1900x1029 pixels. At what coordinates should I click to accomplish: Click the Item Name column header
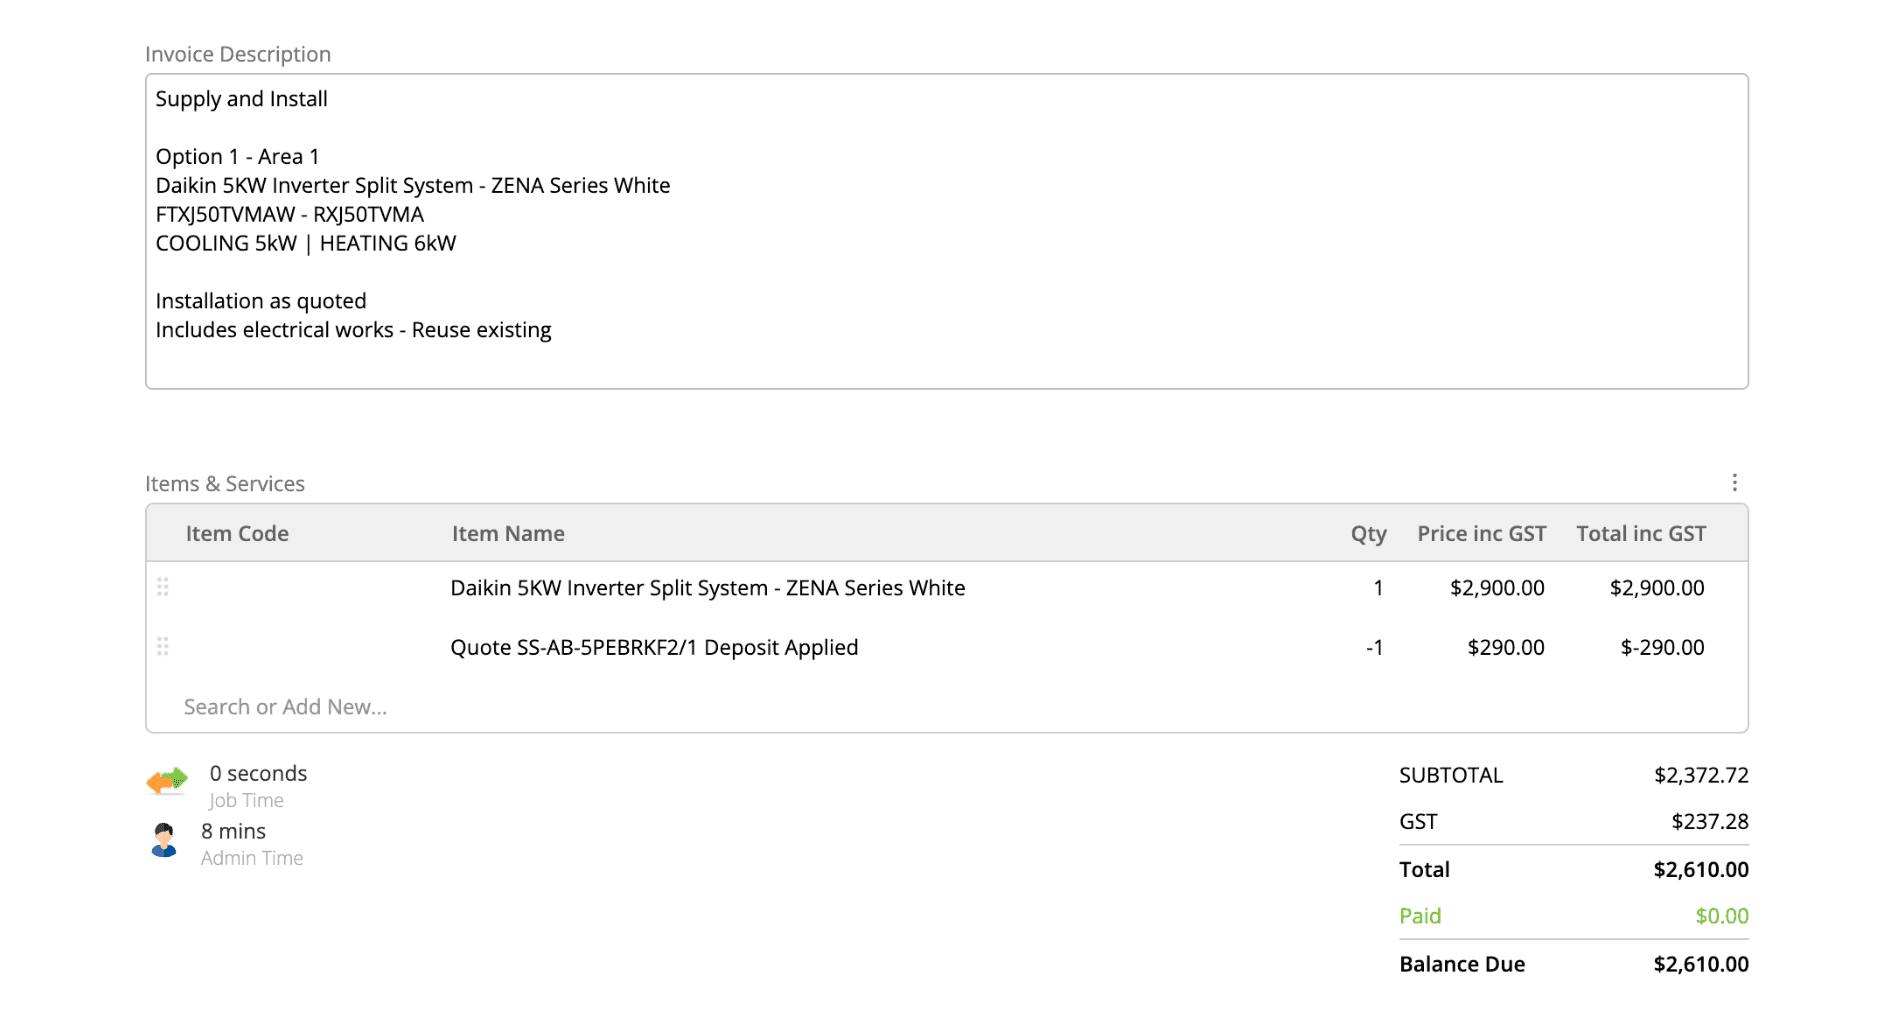[508, 534]
